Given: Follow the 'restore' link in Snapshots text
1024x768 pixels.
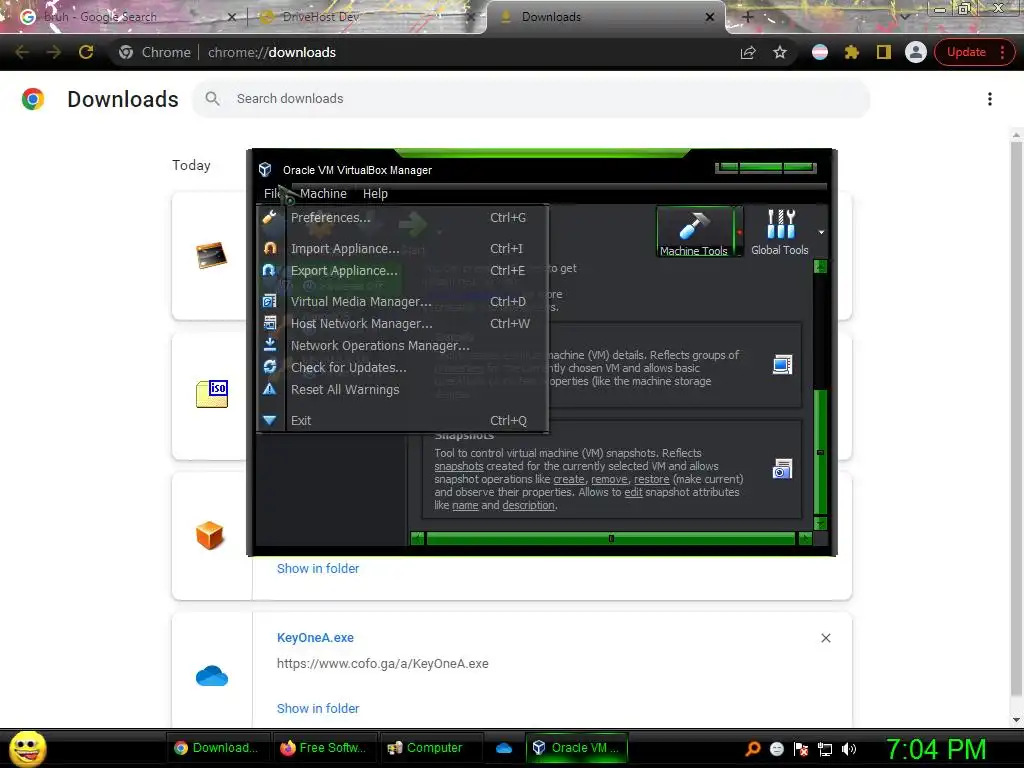Looking at the screenshot, I should tap(651, 479).
